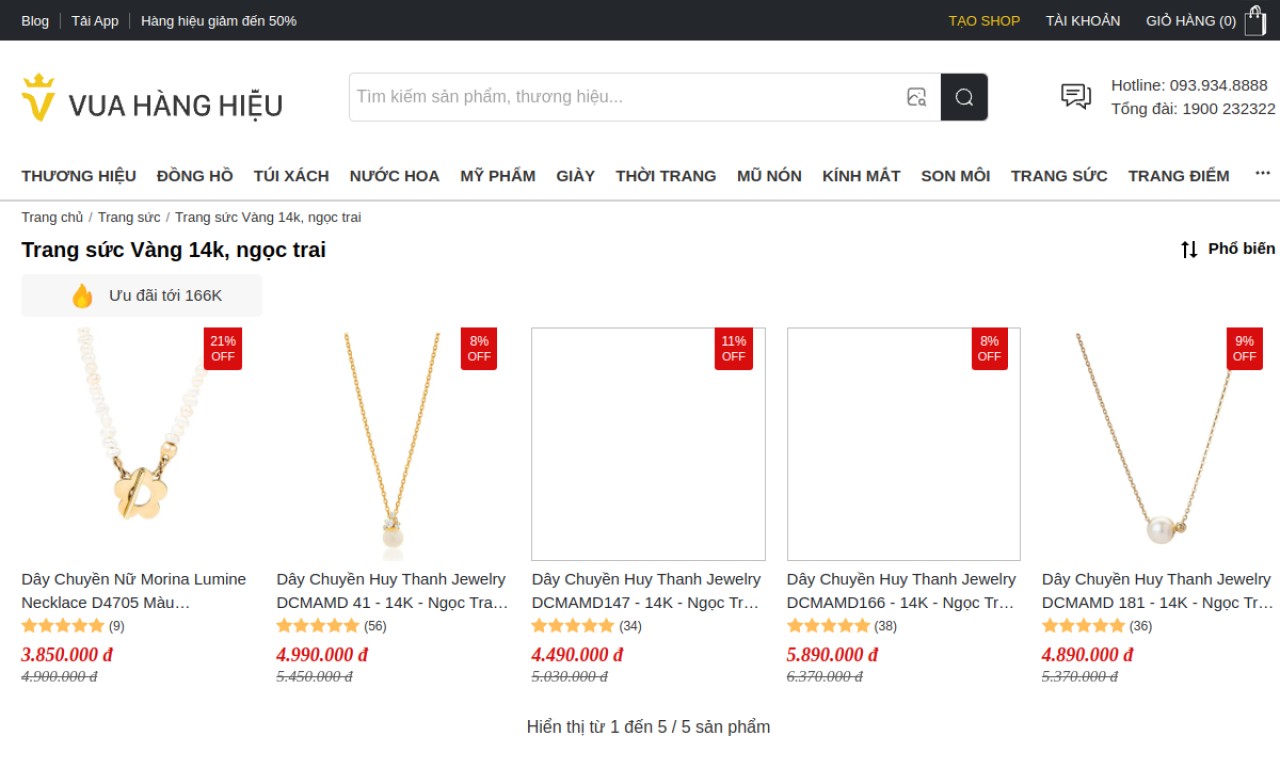Open the NƯỚC HOA menu

[394, 175]
